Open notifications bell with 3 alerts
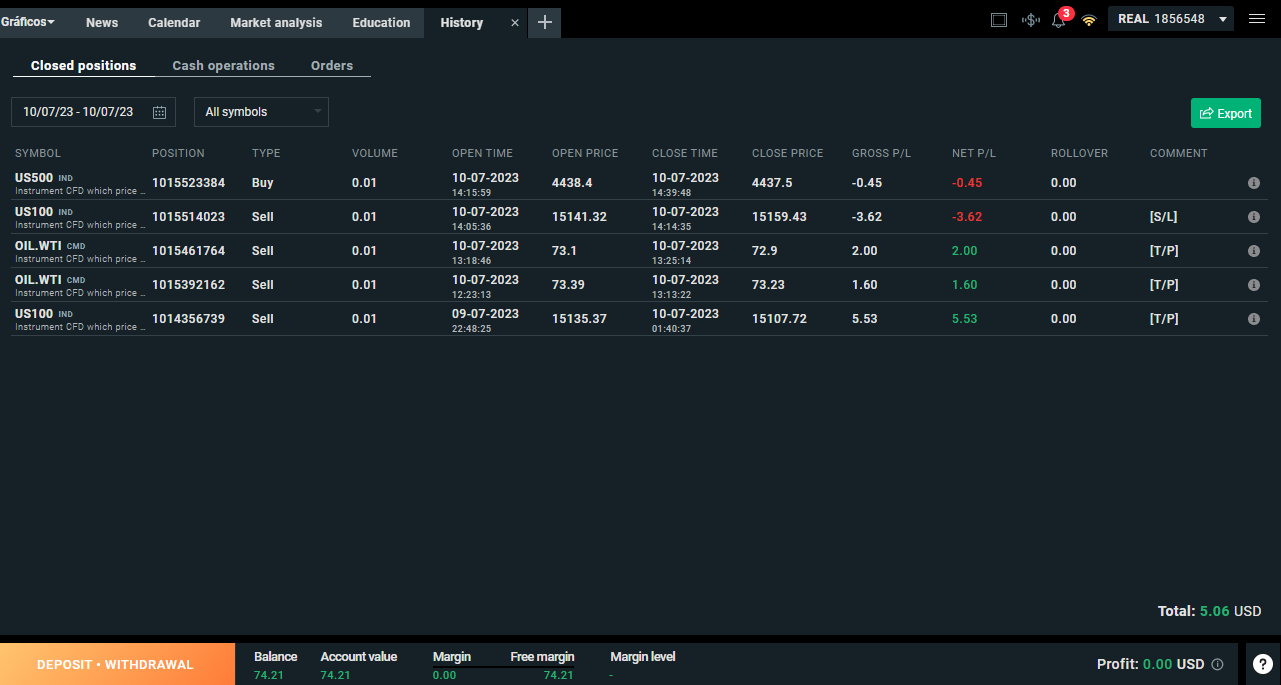 click(x=1059, y=19)
